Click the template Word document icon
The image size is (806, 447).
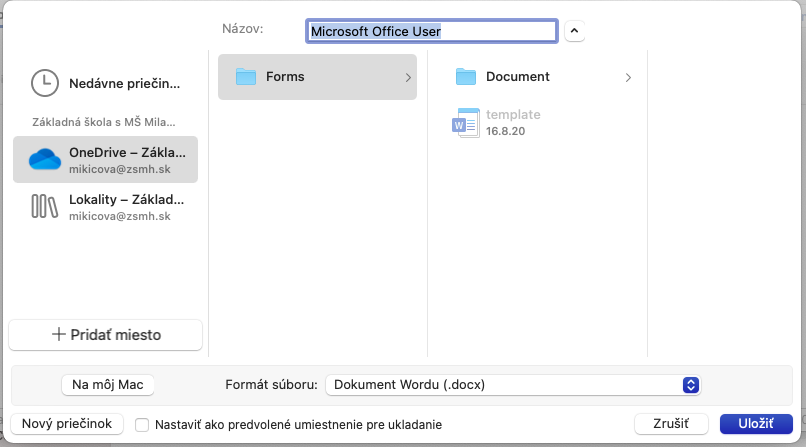tap(466, 123)
